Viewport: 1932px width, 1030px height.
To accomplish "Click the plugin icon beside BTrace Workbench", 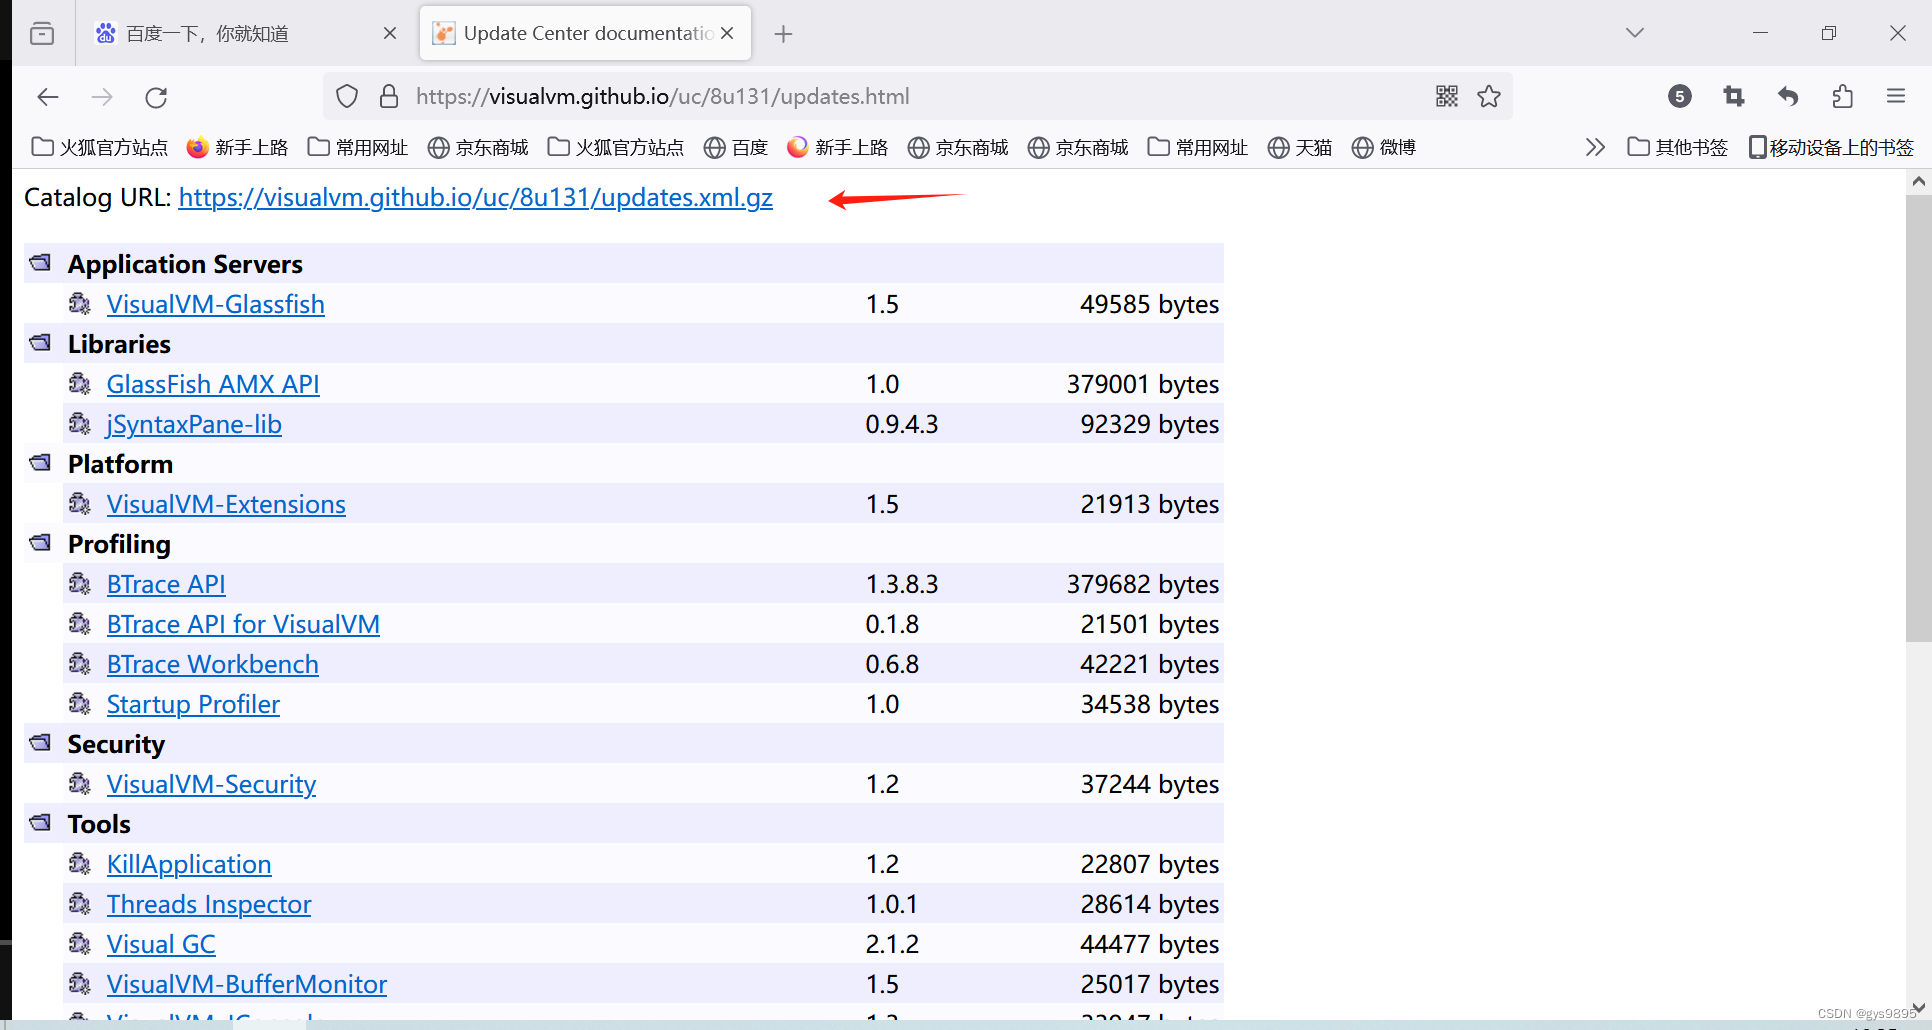I will coord(80,663).
